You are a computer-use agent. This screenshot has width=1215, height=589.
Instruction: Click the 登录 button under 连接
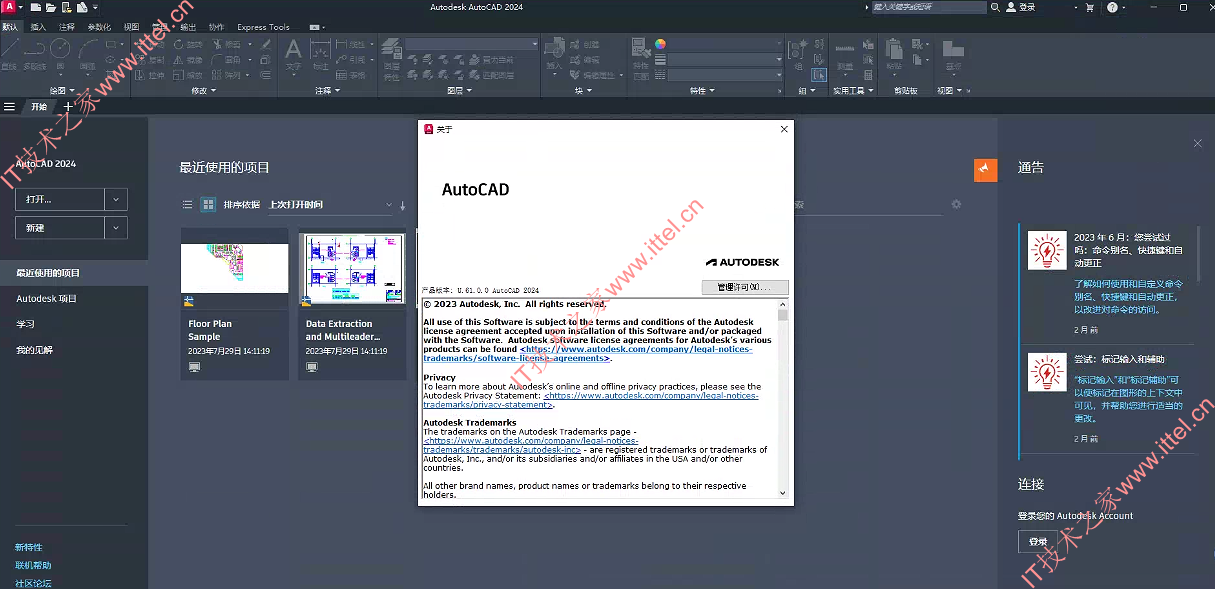pos(1037,541)
